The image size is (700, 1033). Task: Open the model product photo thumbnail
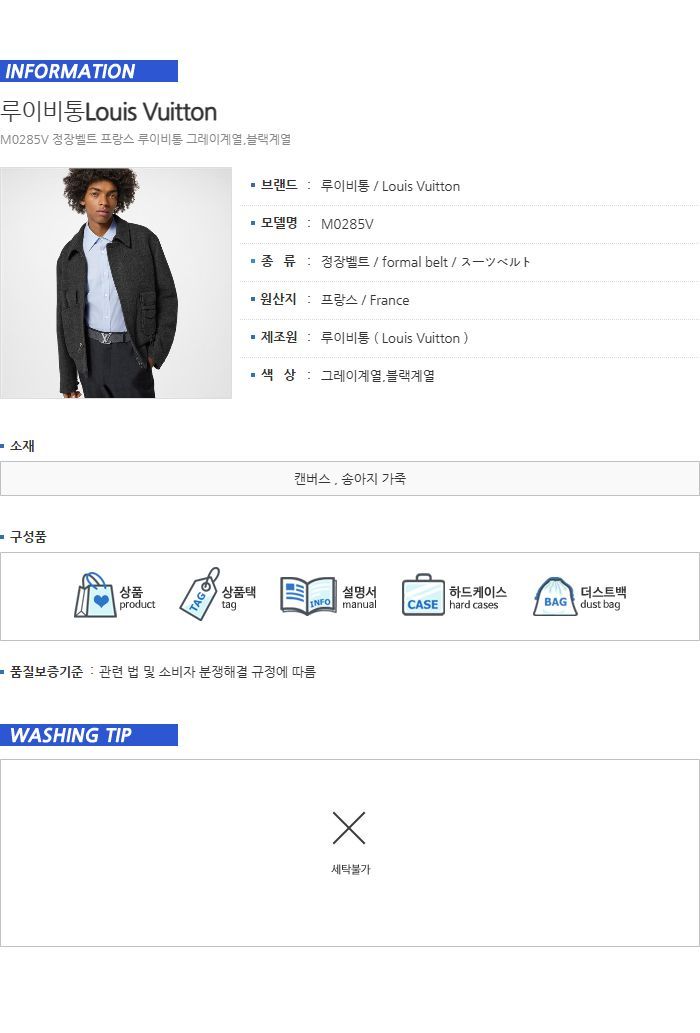pyautogui.click(x=116, y=283)
